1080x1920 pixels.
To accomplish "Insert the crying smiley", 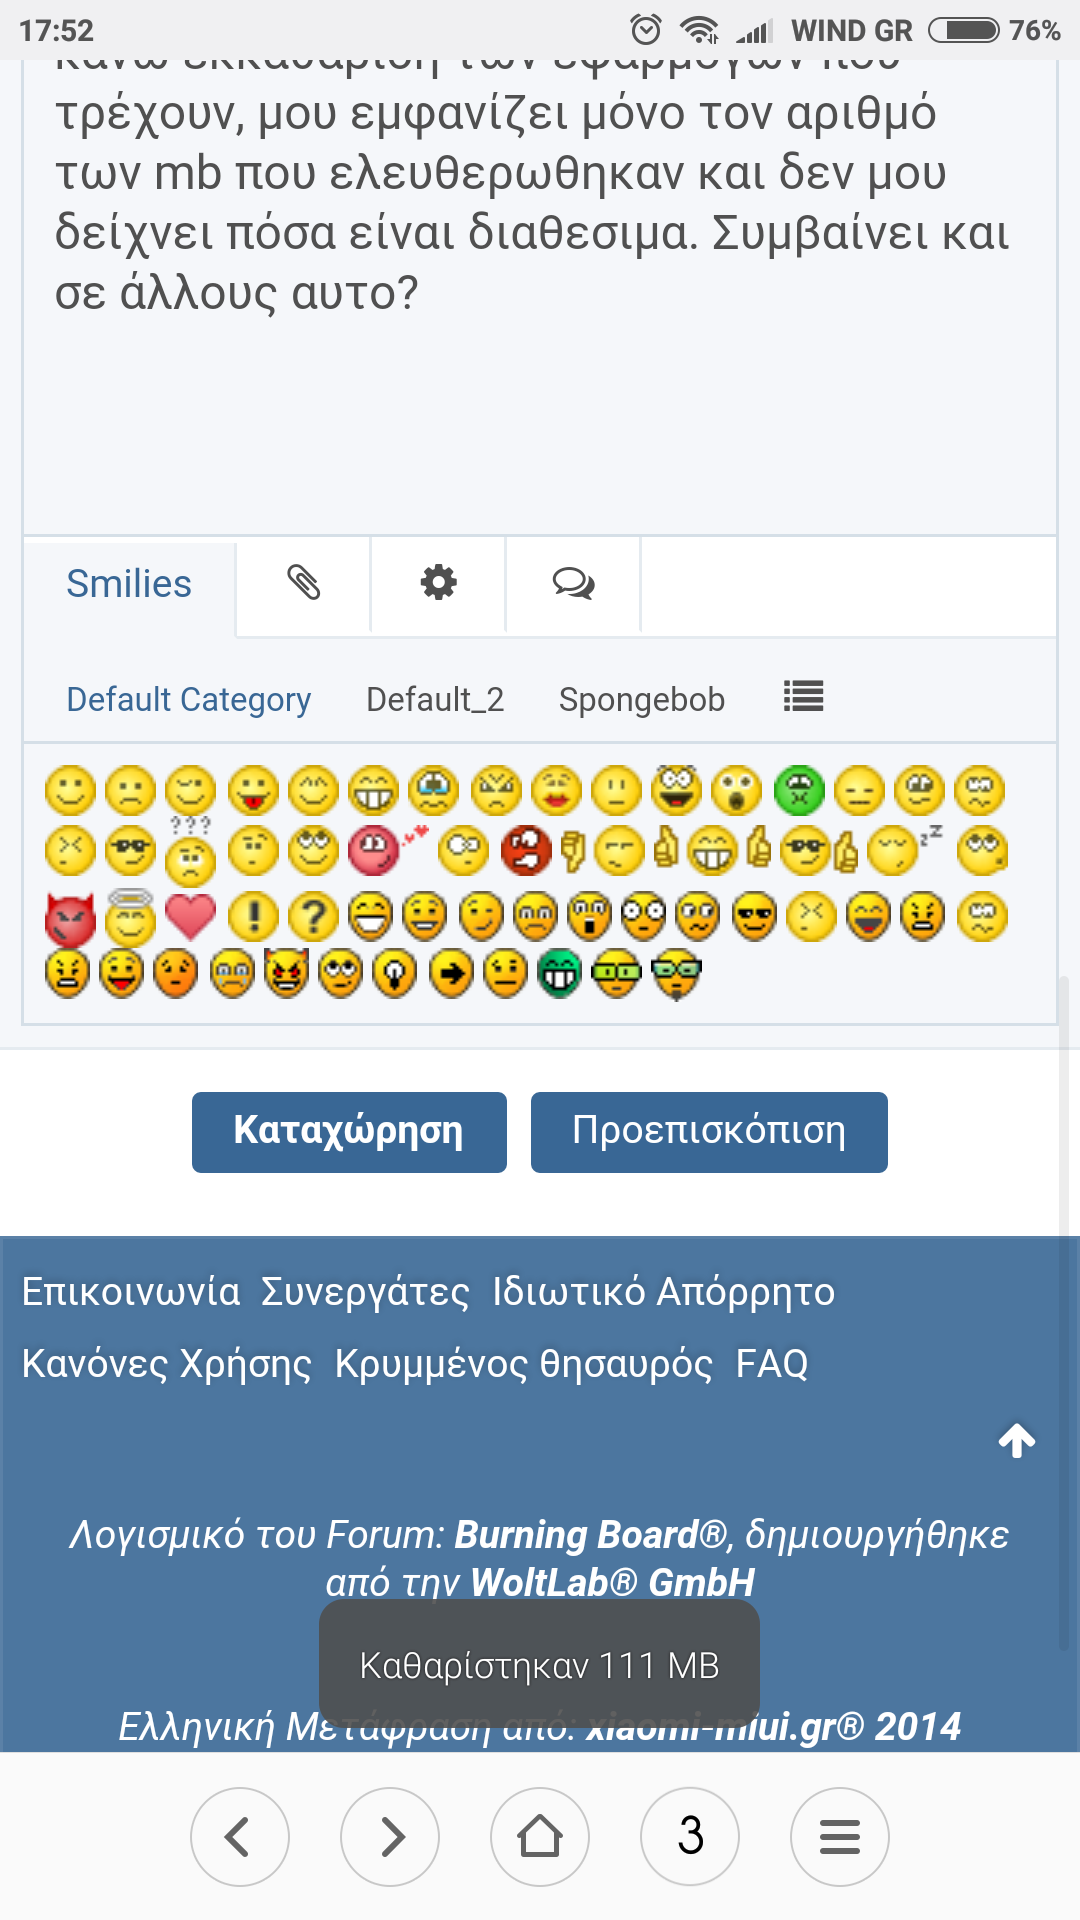I will (x=434, y=791).
